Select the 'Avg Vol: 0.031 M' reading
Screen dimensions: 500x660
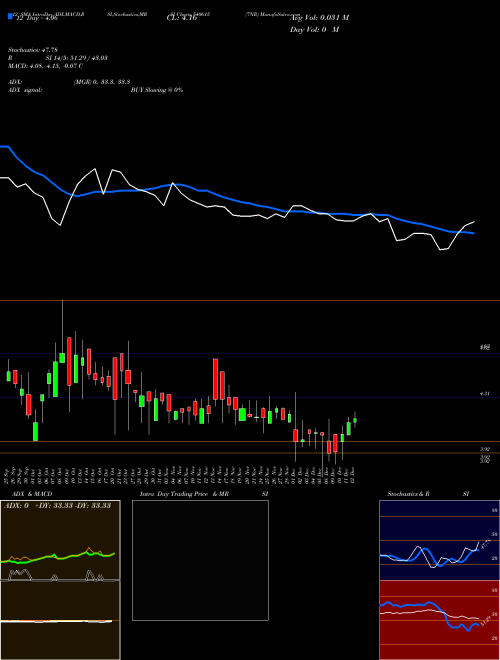(319, 18)
